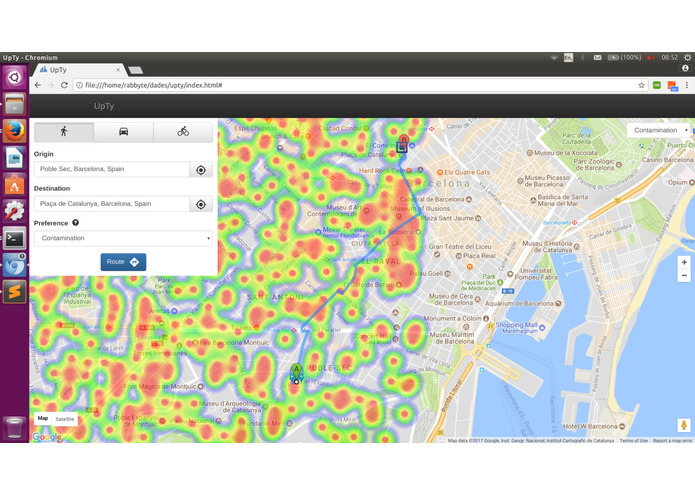Click Gran Teatre del Liceu label

460,246
